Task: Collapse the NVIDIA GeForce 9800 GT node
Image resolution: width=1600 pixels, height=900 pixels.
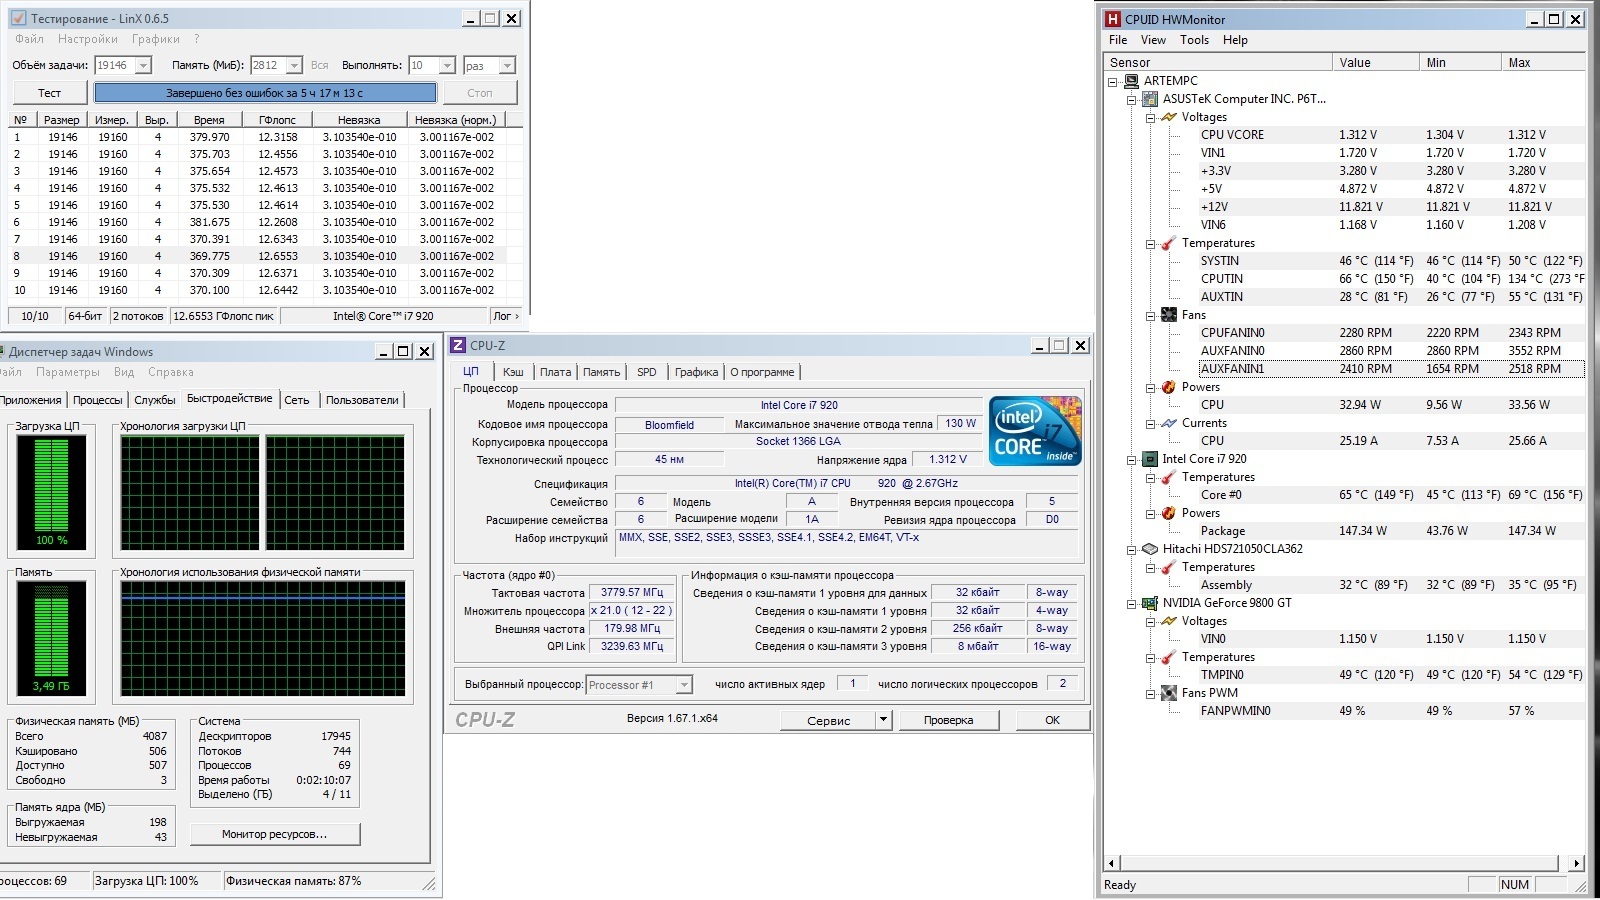Action: (1131, 604)
